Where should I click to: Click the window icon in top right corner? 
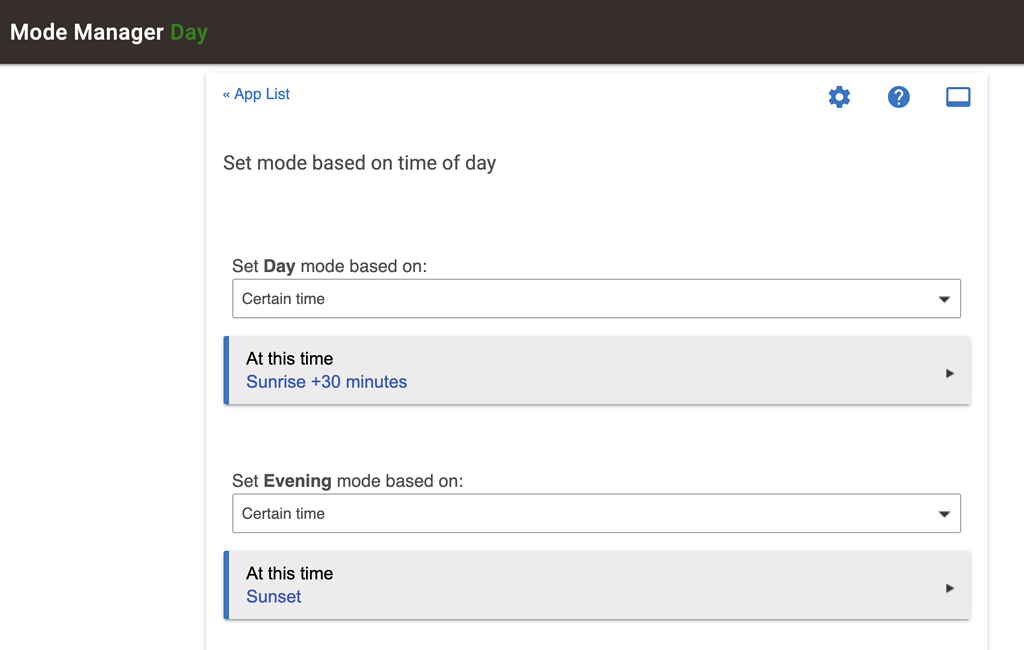[958, 96]
